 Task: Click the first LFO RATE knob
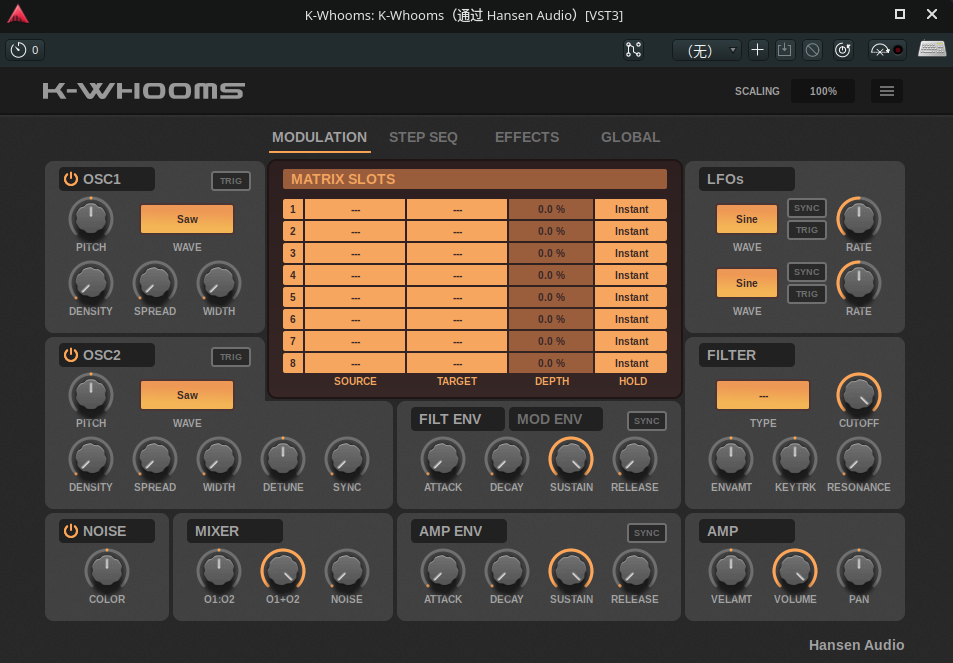click(859, 219)
